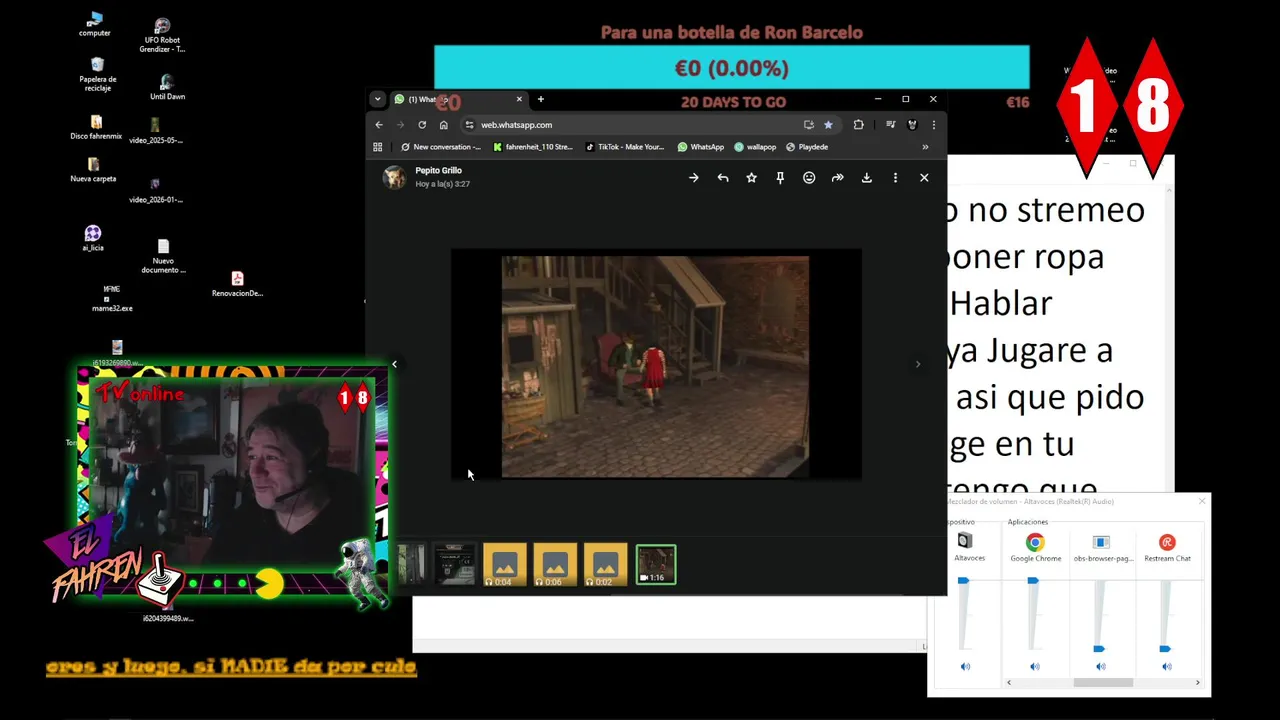1280x720 pixels.
Task: Go to message in WhatsApp viewer
Action: (693, 178)
